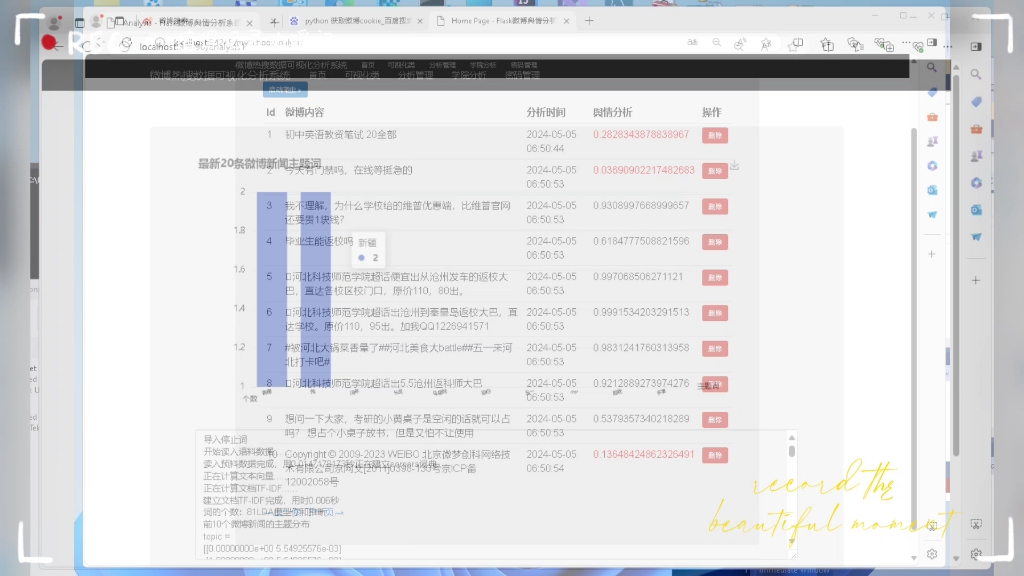1024x576 pixels.
Task: Delete row 3 entry scoring 0.9308997668999657
Action: tap(714, 206)
